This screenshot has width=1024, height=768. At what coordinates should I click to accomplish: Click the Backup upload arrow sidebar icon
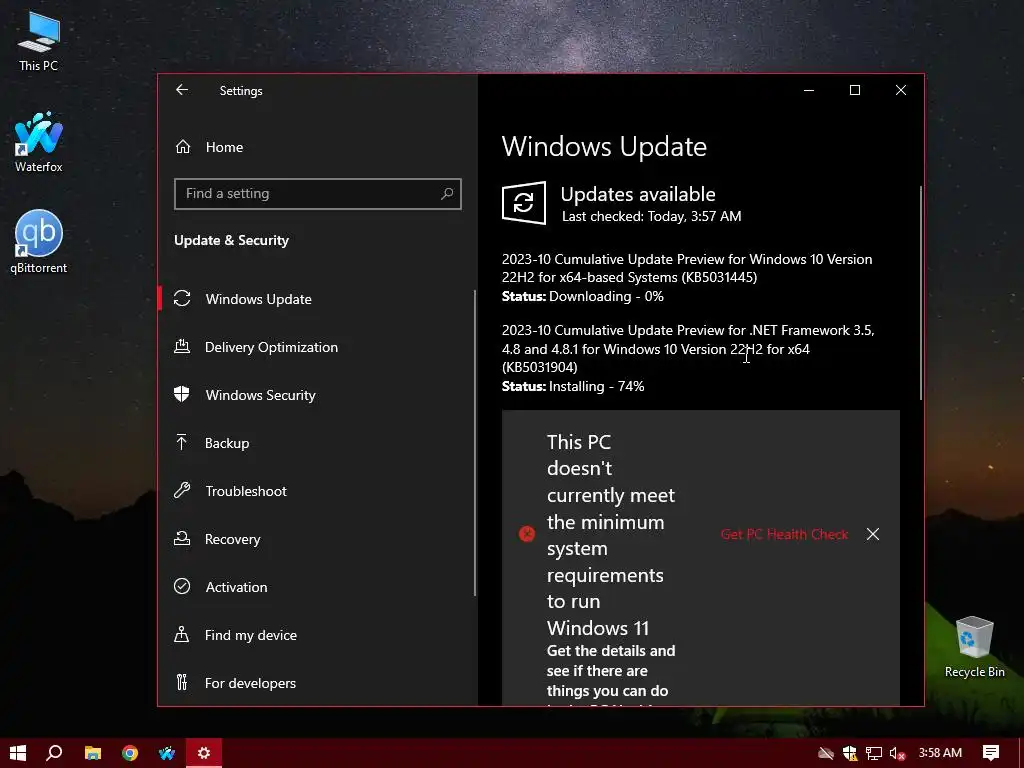[x=182, y=442]
